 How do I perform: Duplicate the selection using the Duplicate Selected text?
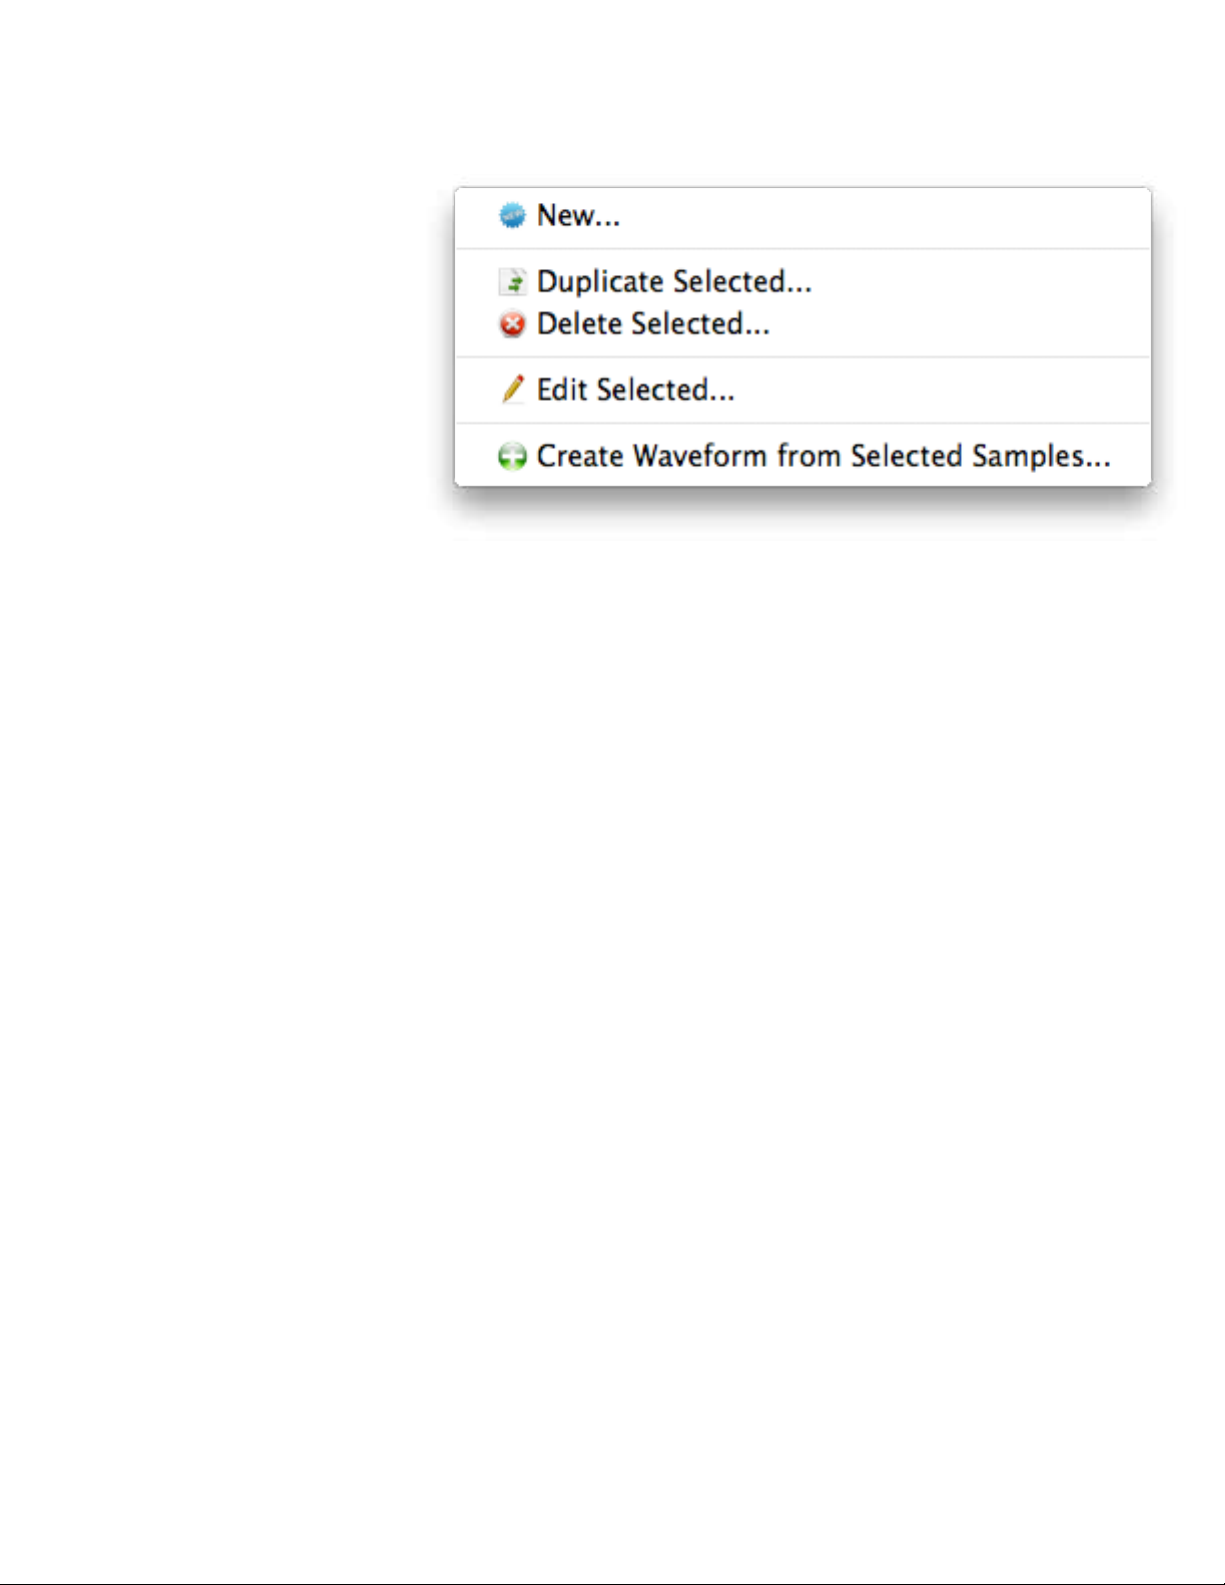point(674,282)
